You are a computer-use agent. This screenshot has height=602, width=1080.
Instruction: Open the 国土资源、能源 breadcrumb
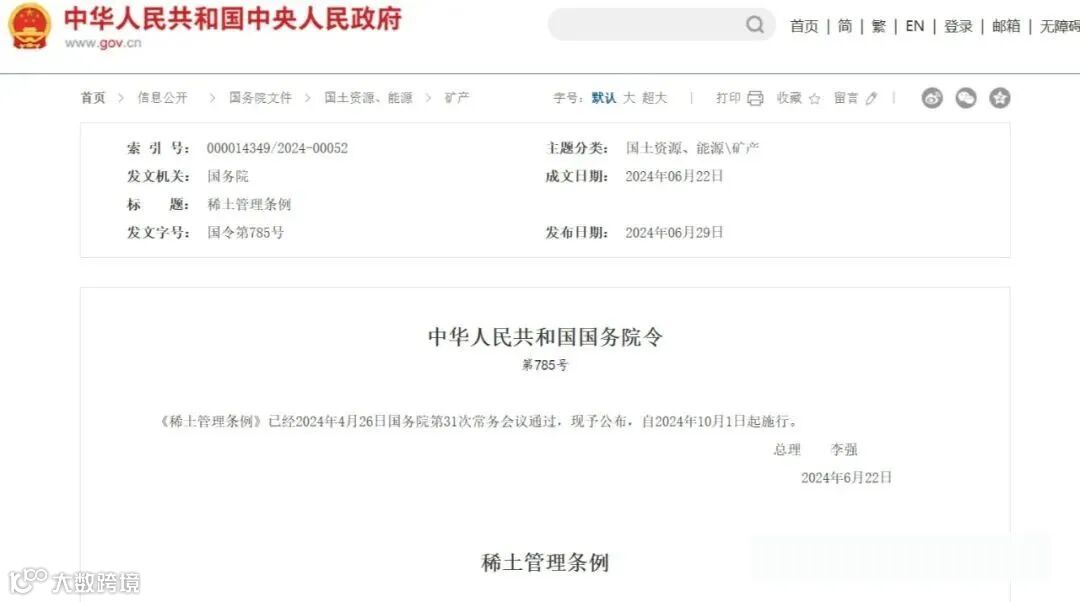[x=368, y=98]
